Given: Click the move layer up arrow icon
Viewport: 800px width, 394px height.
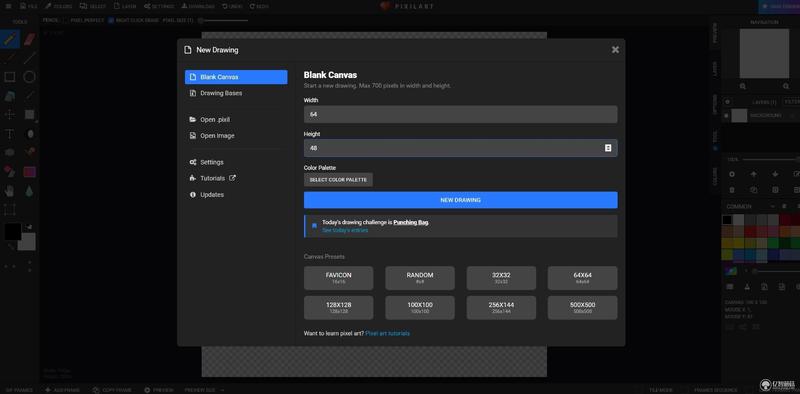Looking at the screenshot, I should click(x=754, y=174).
